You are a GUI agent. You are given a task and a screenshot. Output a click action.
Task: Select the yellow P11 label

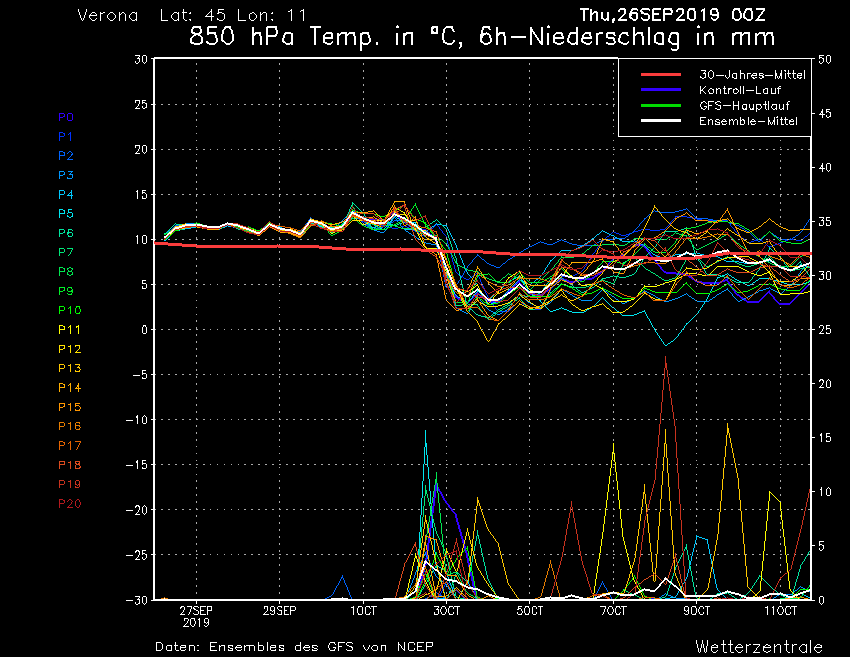tap(69, 330)
